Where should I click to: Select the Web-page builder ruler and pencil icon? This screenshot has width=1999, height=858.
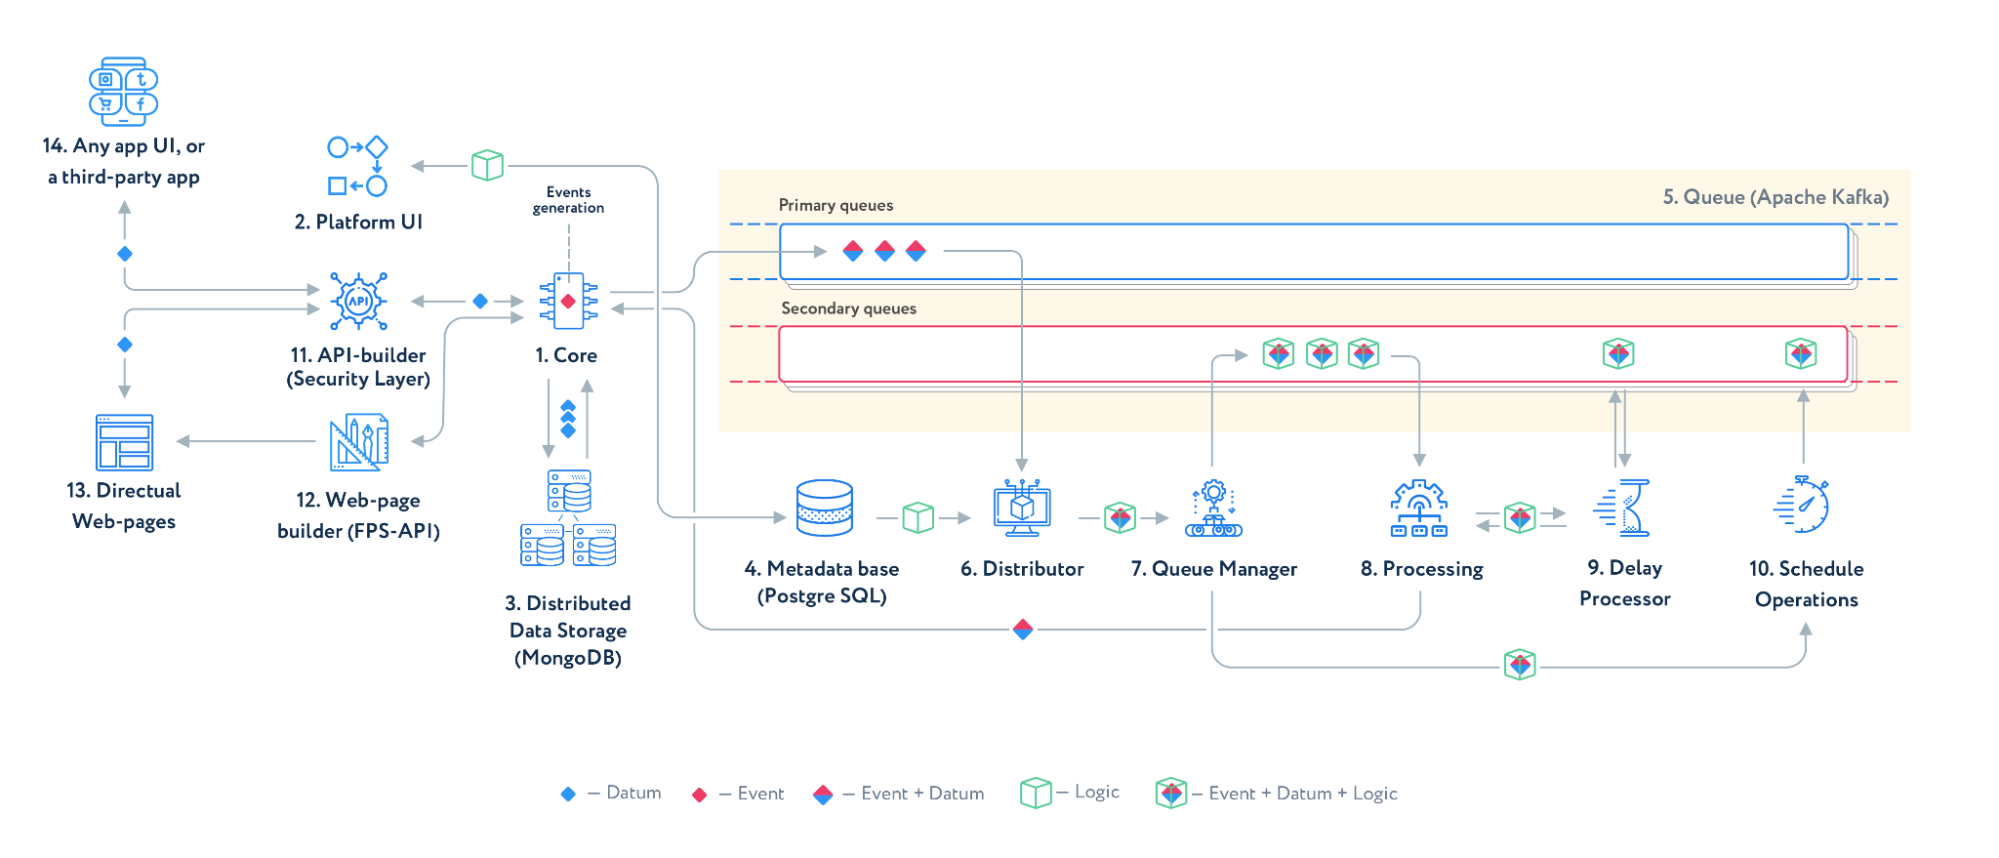(x=358, y=443)
